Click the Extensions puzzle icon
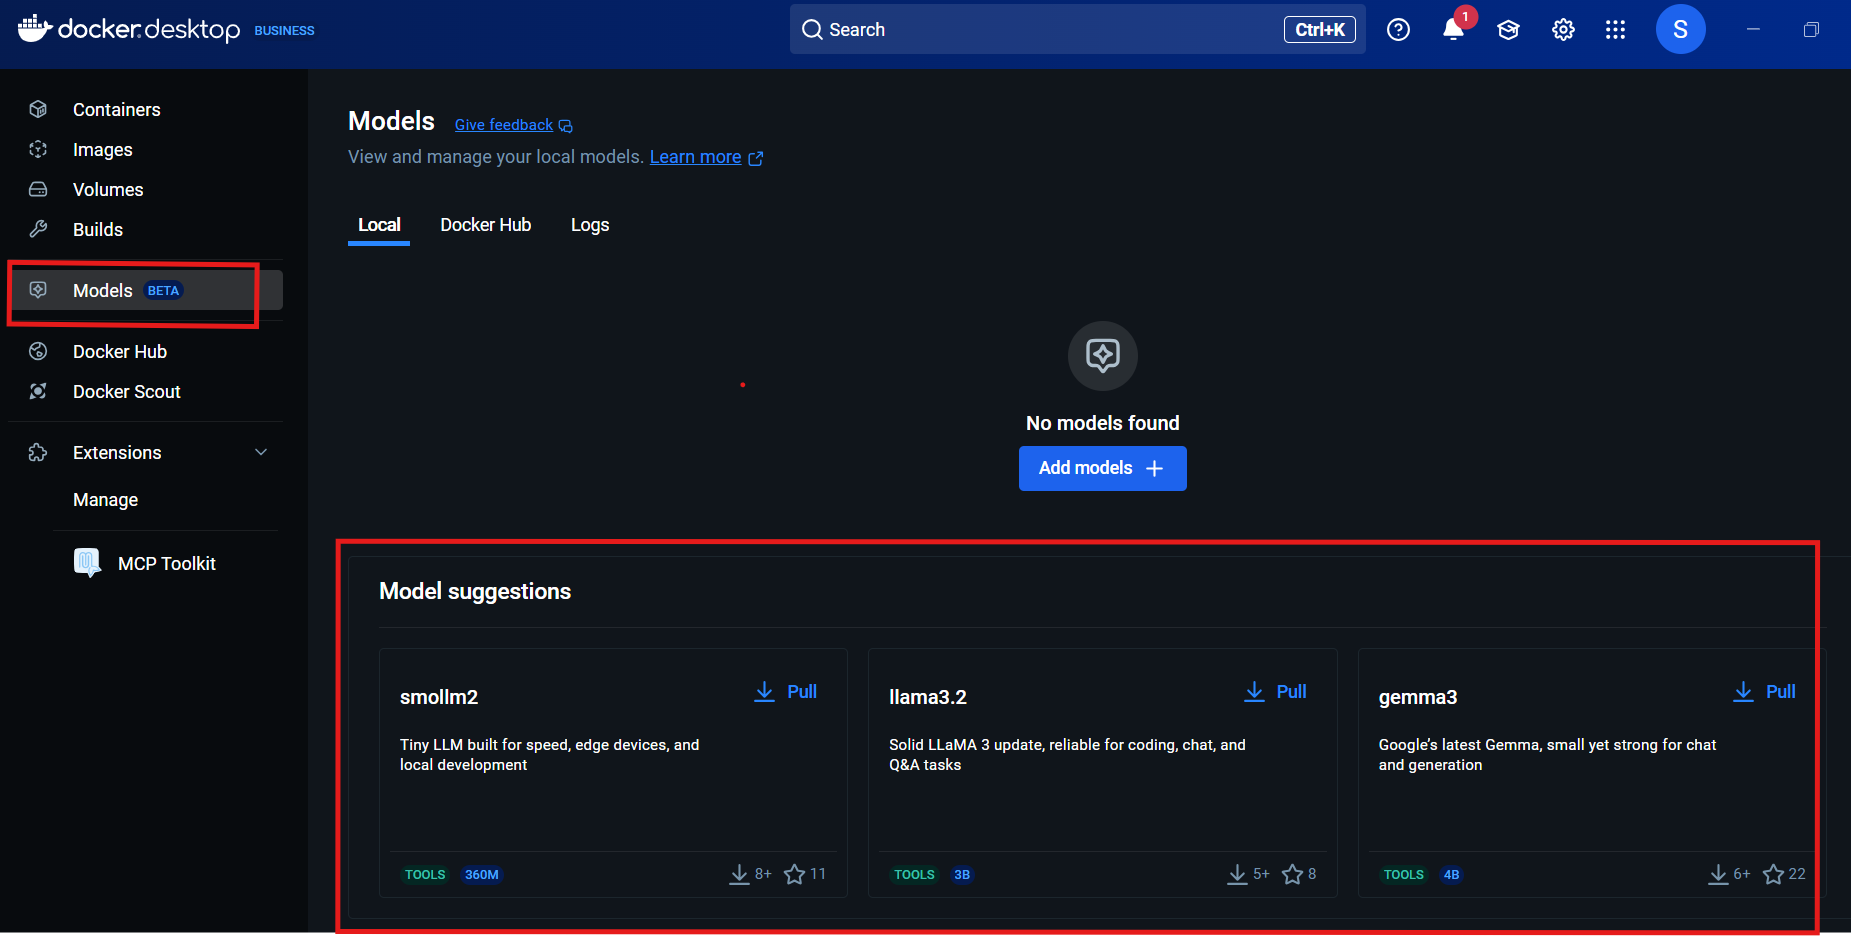Screen dimensions: 1851x936 [x=38, y=452]
